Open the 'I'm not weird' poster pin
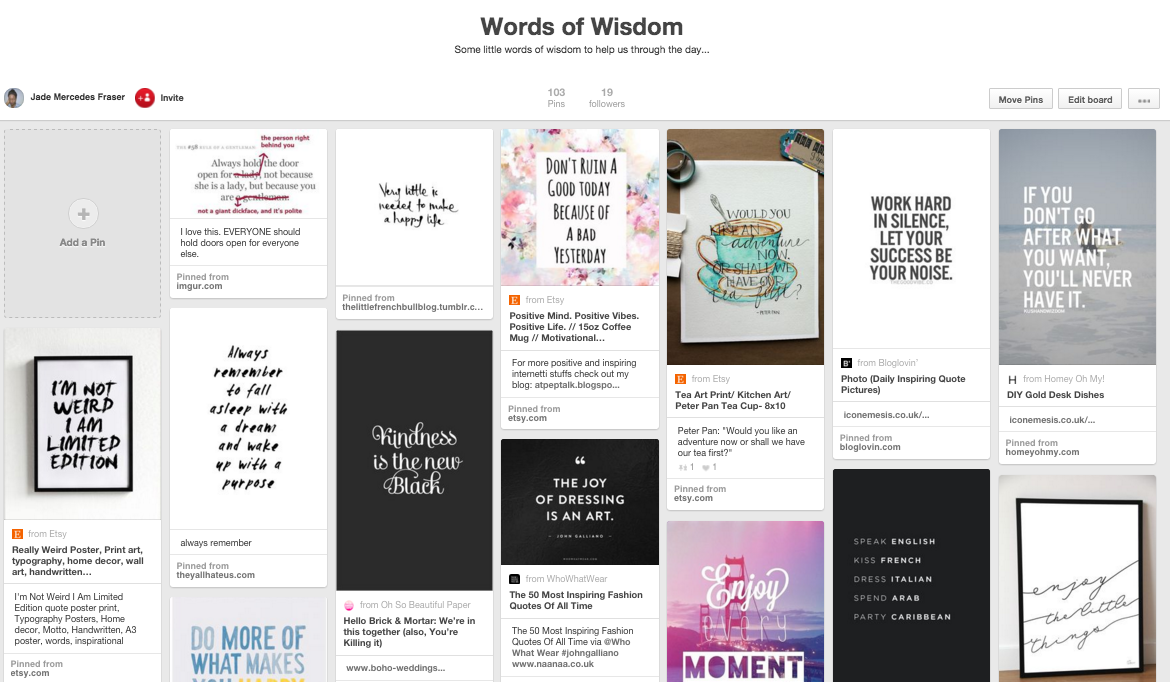1170x682 pixels. point(82,424)
